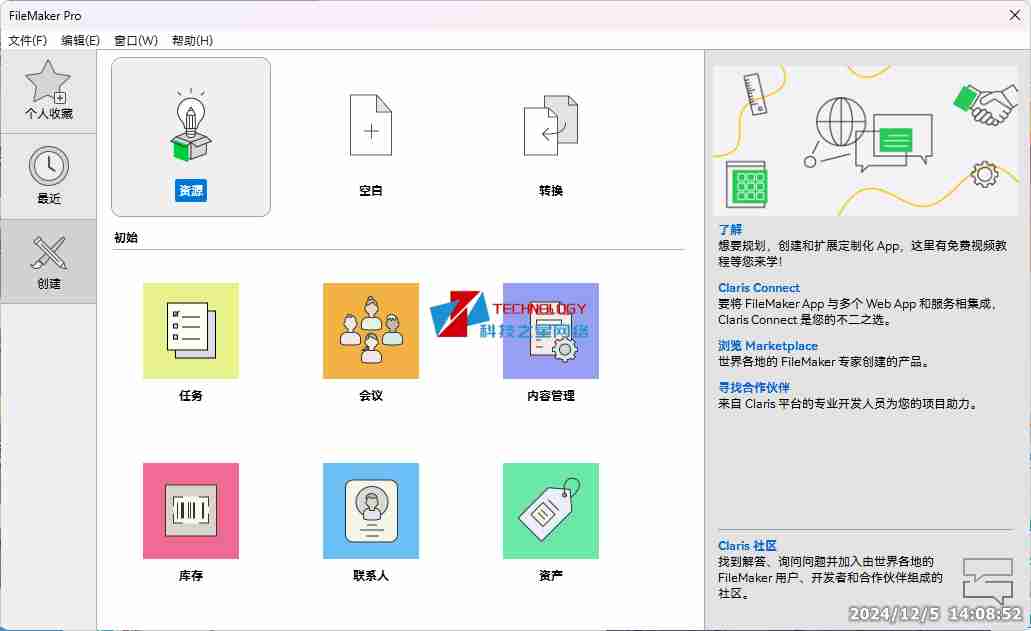
Task: Open the 窗口(W) menu
Action: click(x=133, y=40)
